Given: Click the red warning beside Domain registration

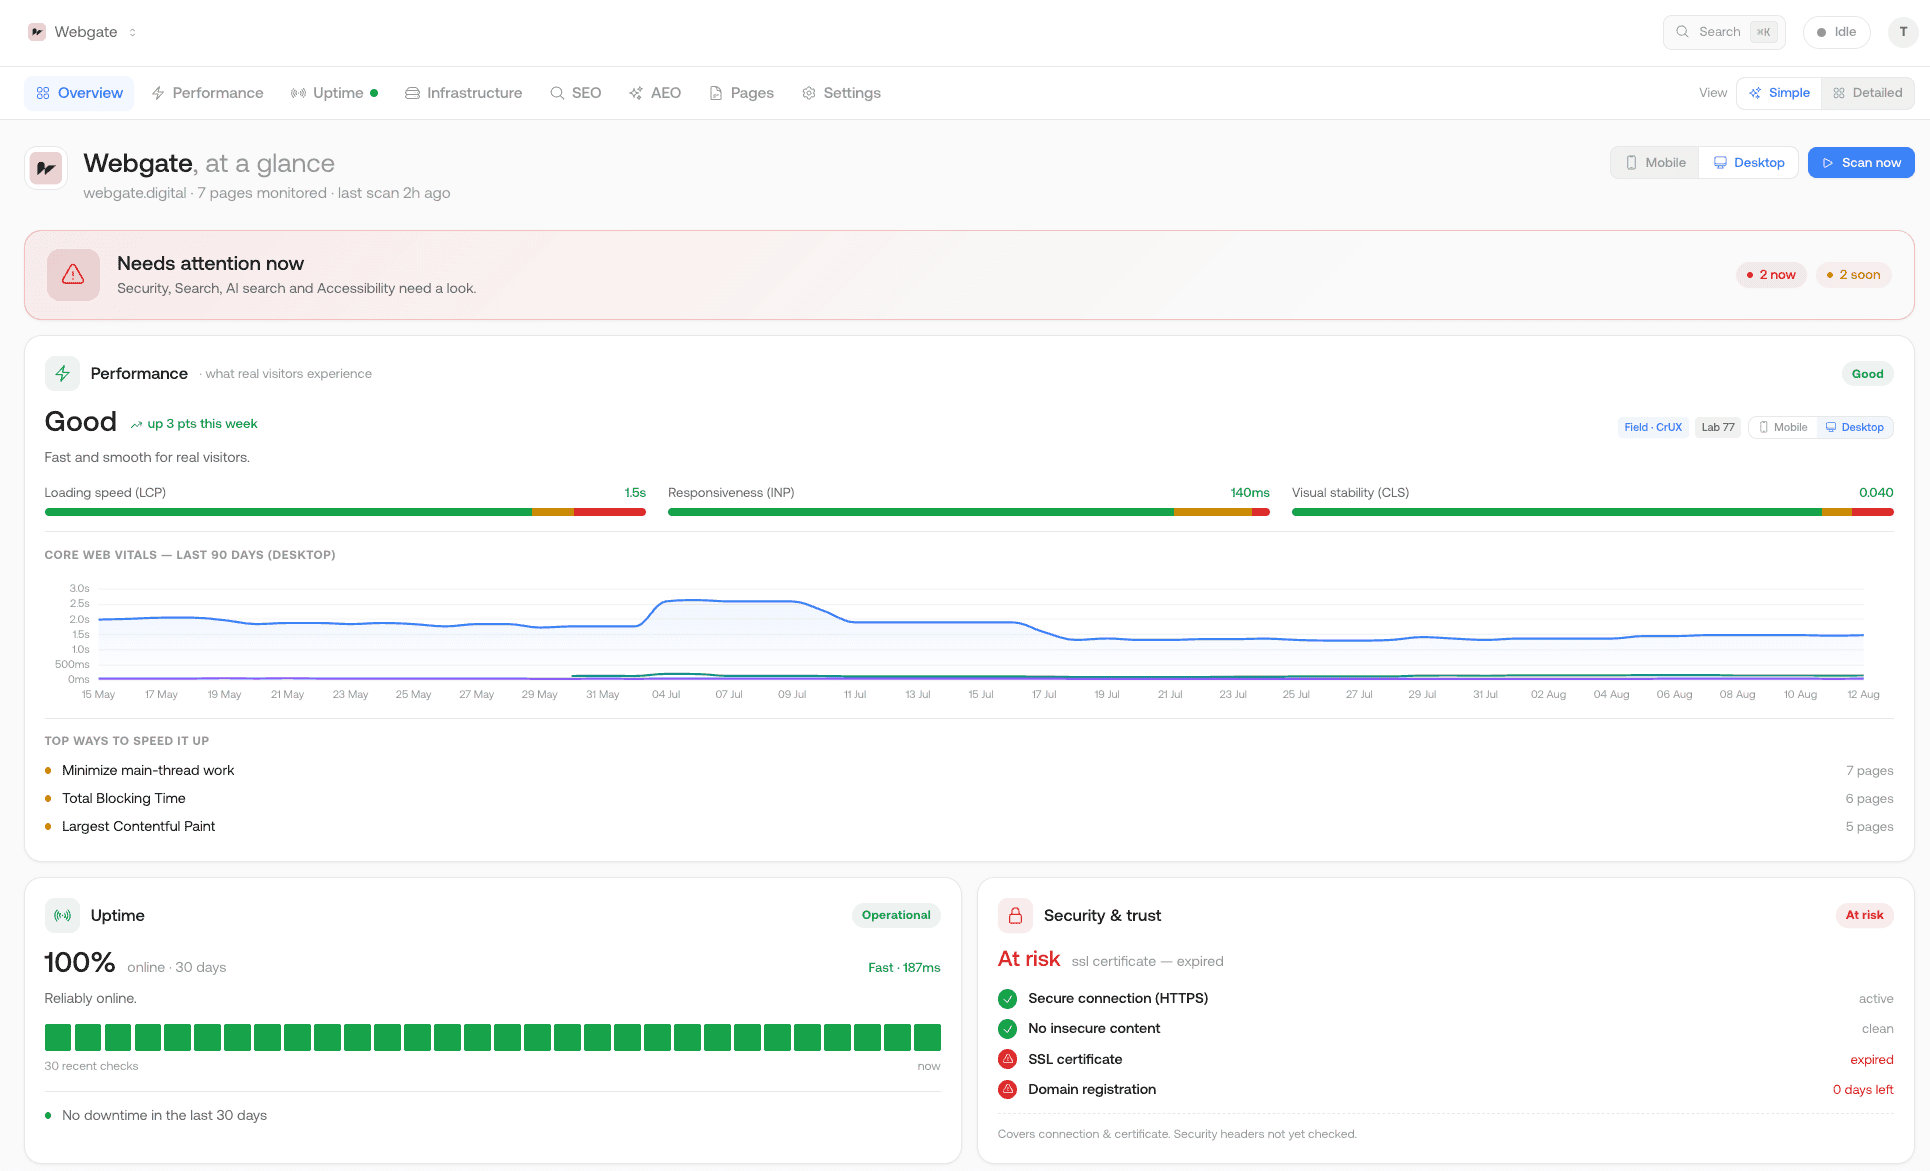Looking at the screenshot, I should pyautogui.click(x=1008, y=1089).
